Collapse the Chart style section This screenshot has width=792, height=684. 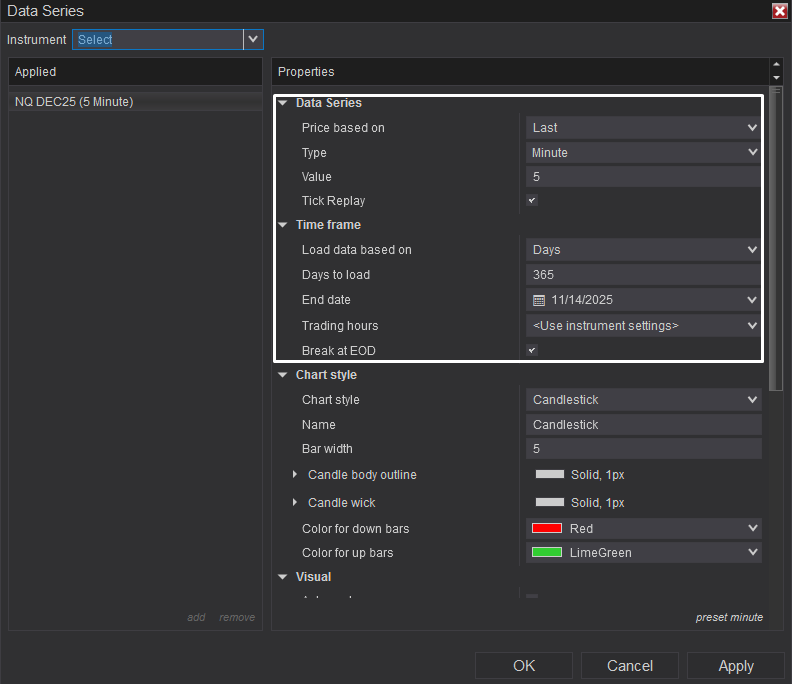[x=283, y=376]
